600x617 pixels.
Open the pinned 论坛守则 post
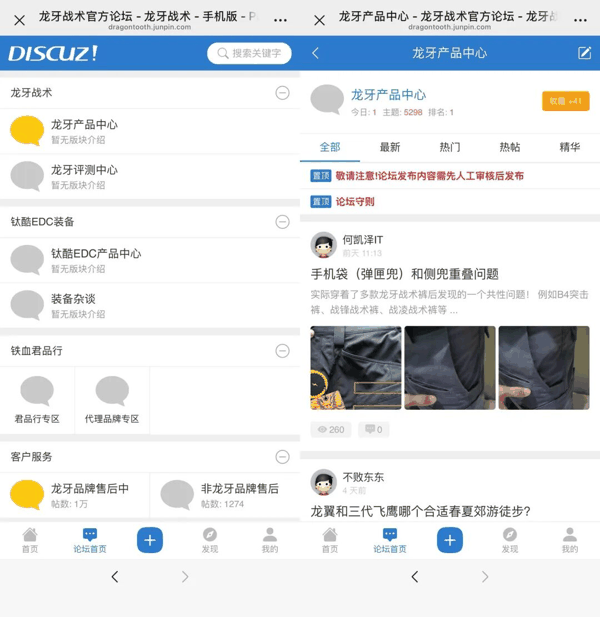[x=354, y=202]
